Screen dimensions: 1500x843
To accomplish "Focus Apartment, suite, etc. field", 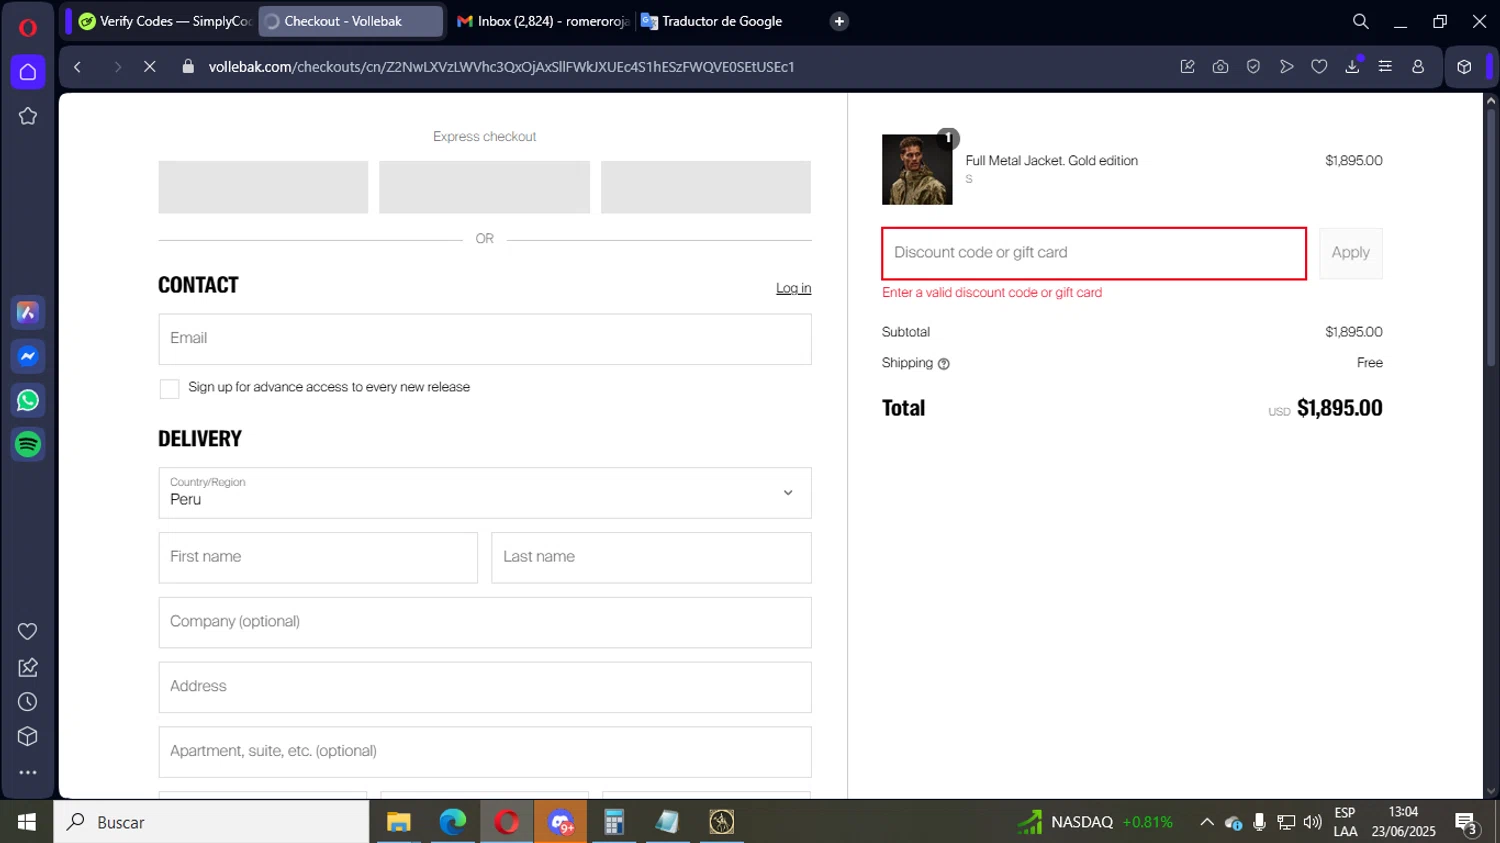I will tap(485, 752).
